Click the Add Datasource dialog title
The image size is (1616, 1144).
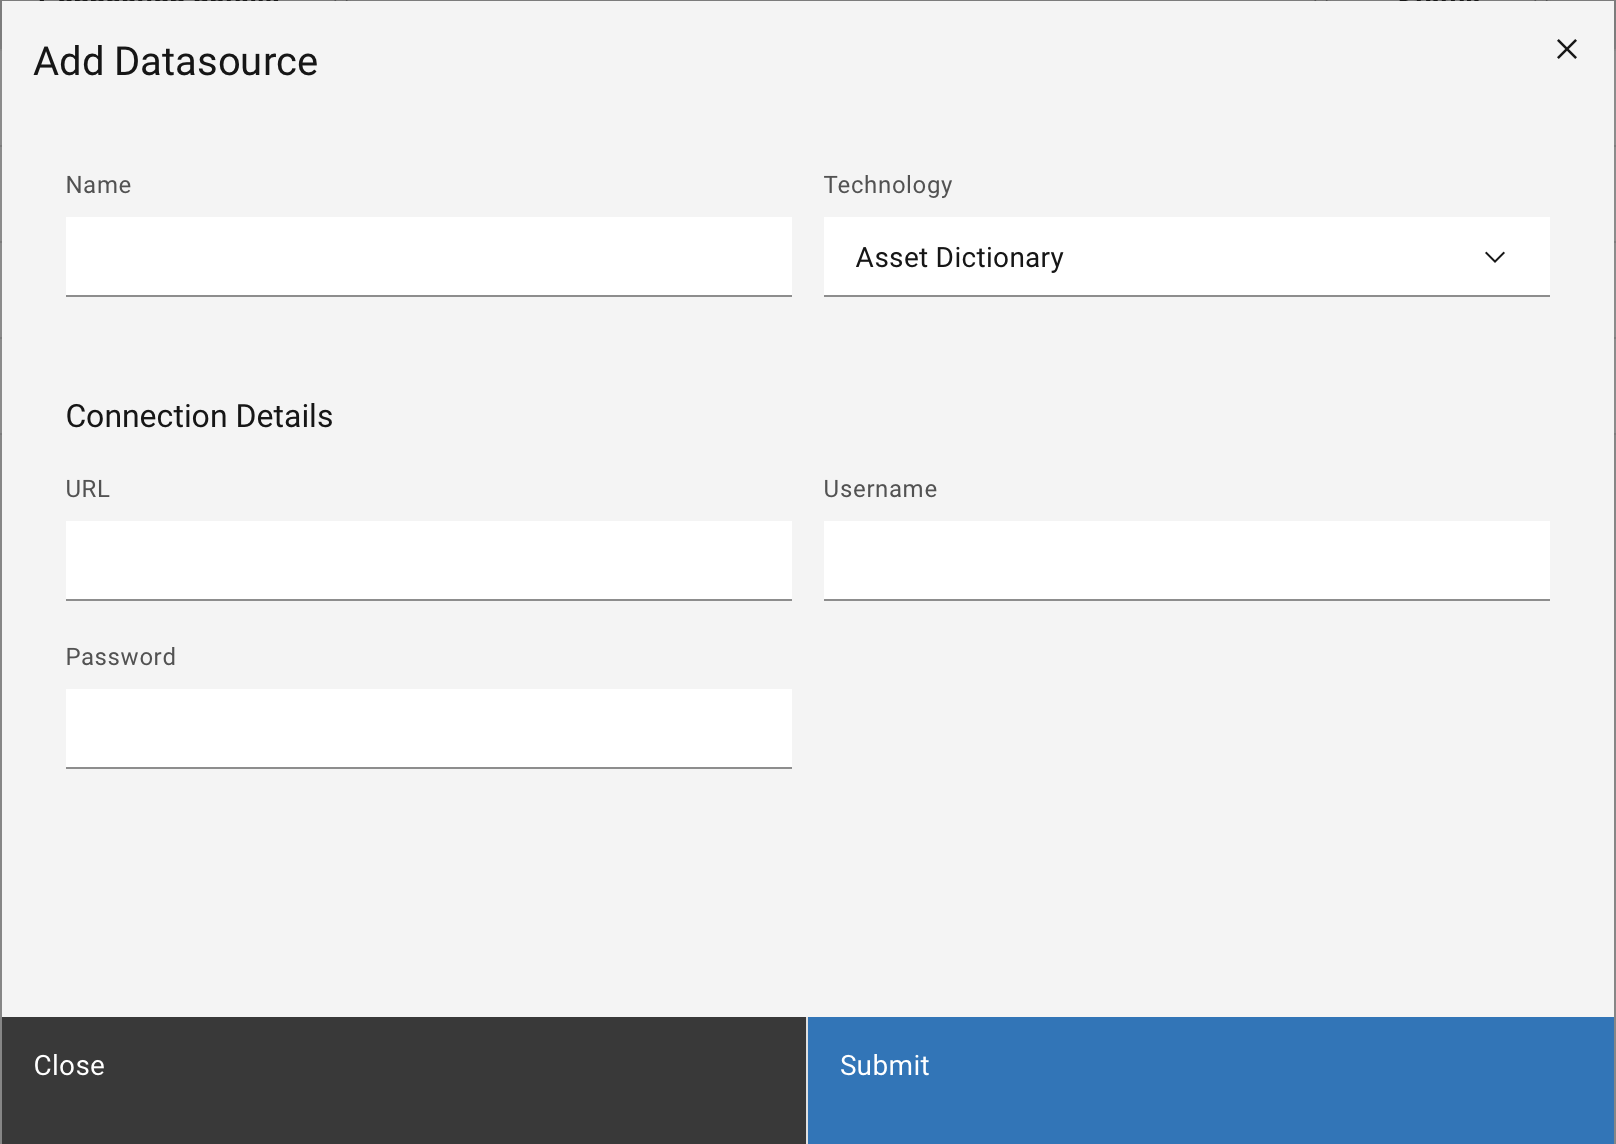[176, 62]
